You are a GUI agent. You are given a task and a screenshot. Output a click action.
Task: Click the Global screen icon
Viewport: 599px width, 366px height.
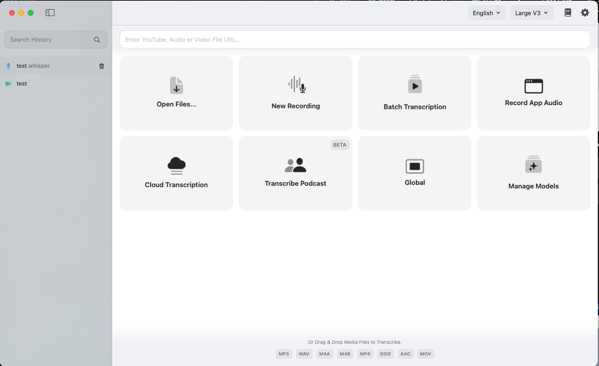click(415, 166)
